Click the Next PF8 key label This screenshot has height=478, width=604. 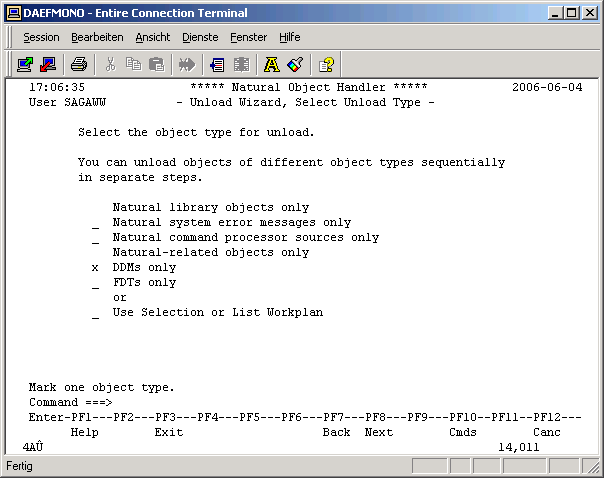379,433
